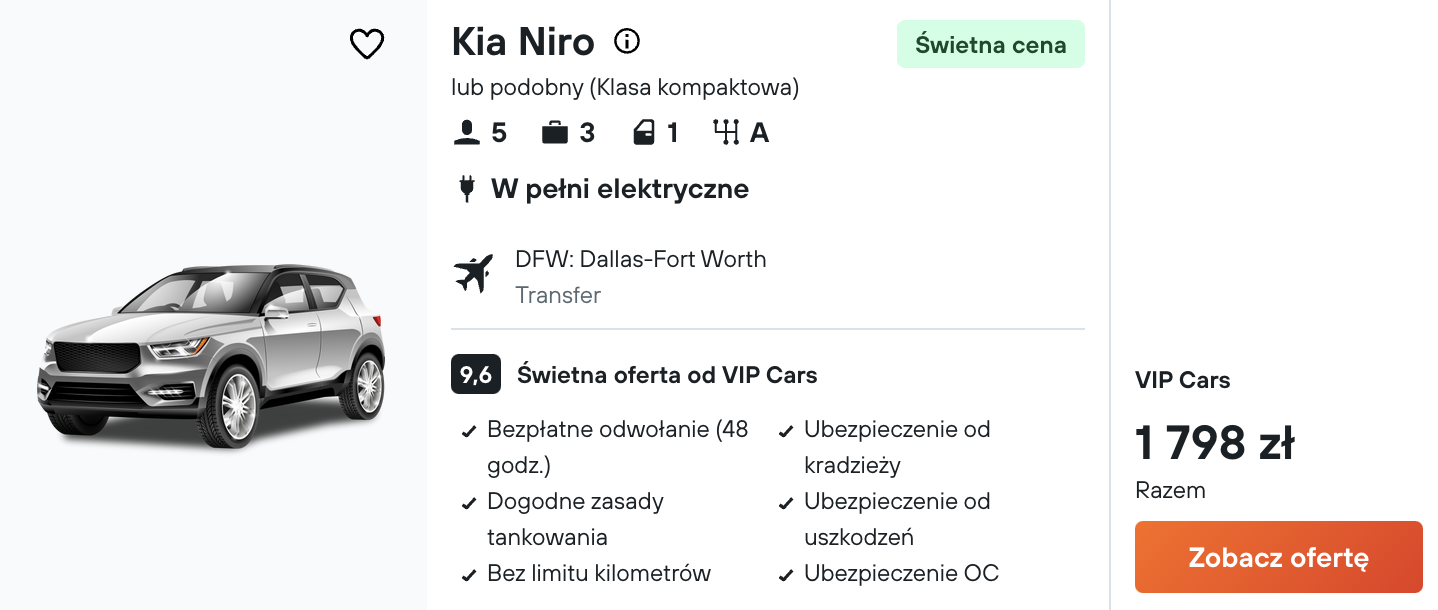Screen dimensions: 1438x610
Task: Click the Zobacz ofertę button
Action: (1278, 557)
